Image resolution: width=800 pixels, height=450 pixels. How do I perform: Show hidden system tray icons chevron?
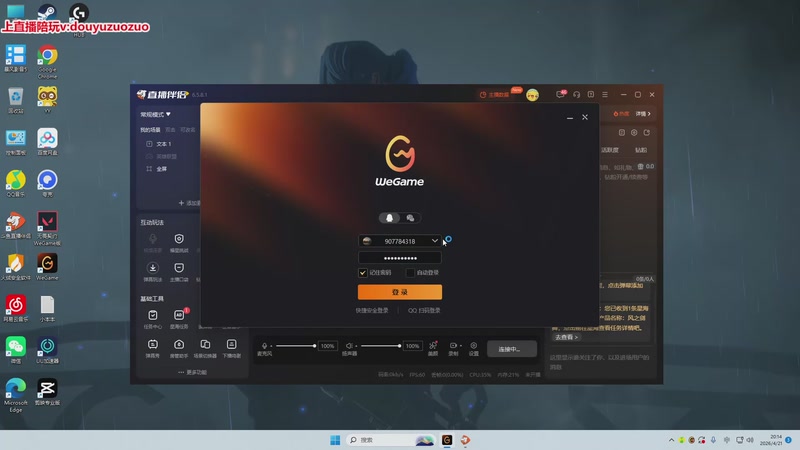[671, 440]
